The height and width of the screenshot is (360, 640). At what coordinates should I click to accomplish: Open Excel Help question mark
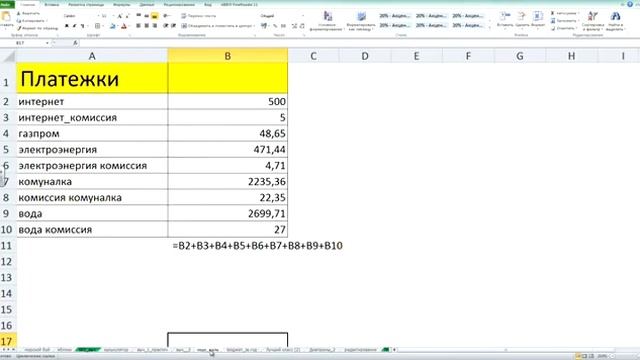(x=630, y=4)
